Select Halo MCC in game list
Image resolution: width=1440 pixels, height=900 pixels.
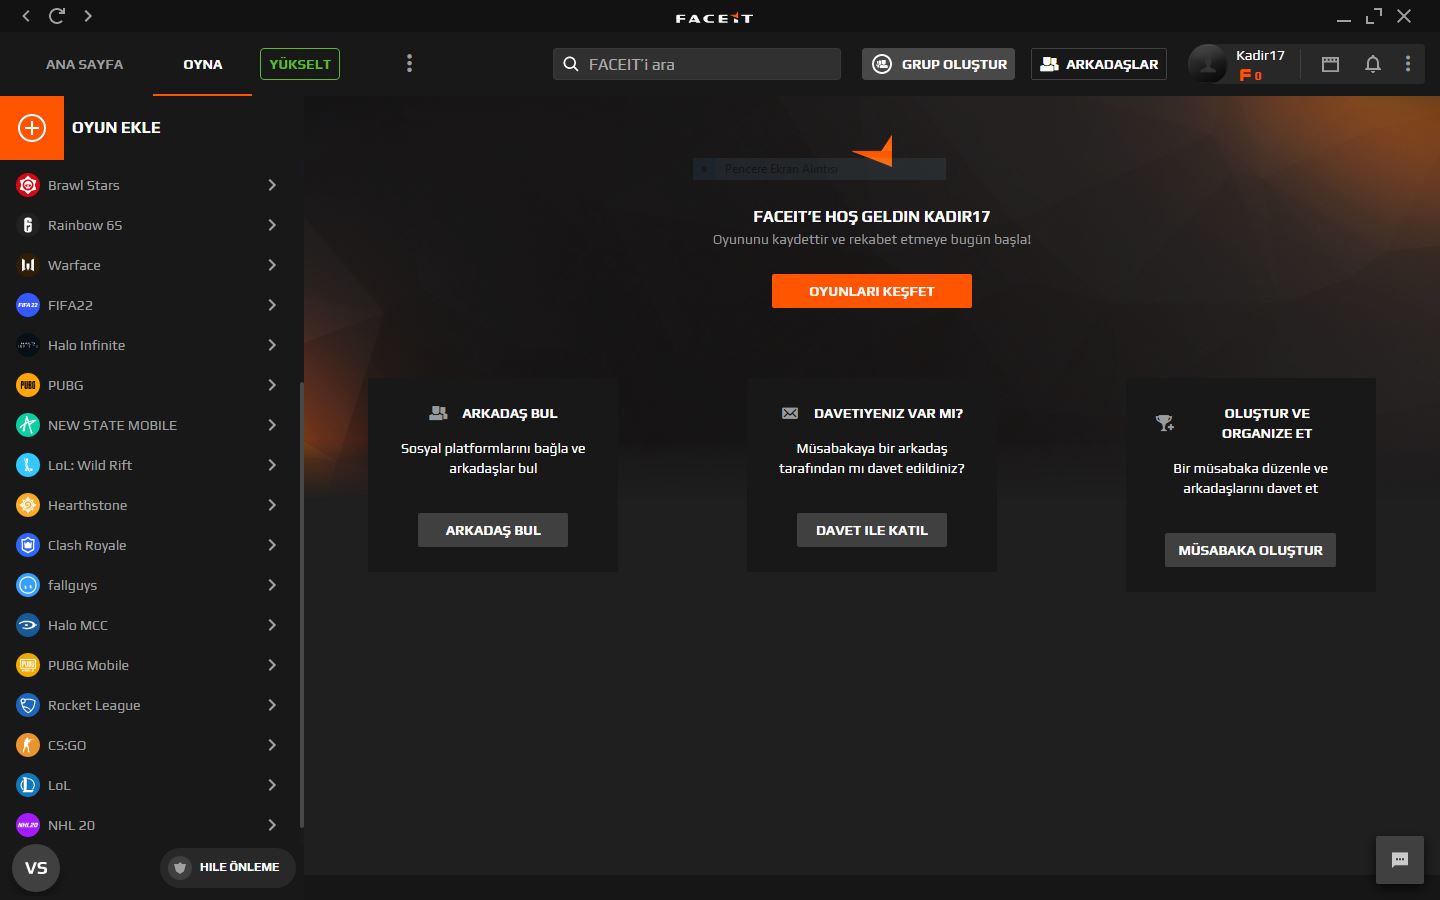pyautogui.click(x=148, y=625)
